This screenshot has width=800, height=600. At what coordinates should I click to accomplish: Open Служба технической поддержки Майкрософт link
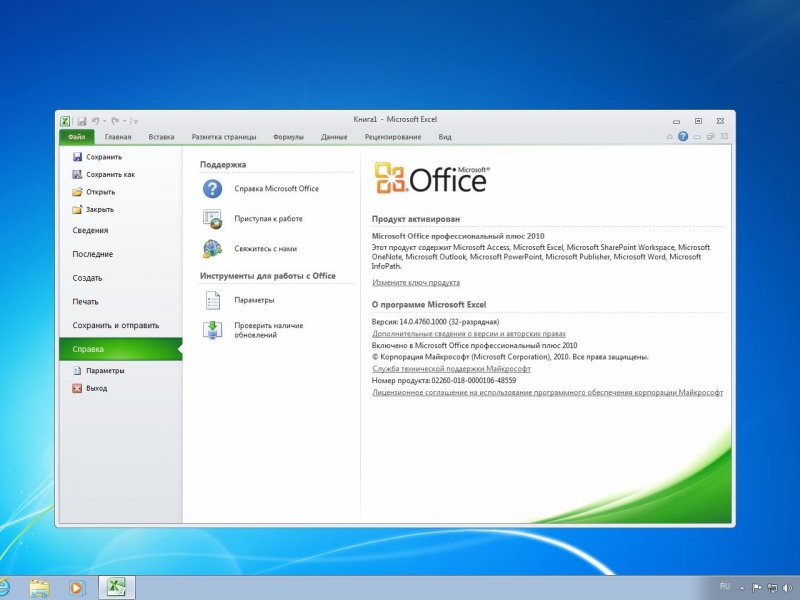coord(452,369)
